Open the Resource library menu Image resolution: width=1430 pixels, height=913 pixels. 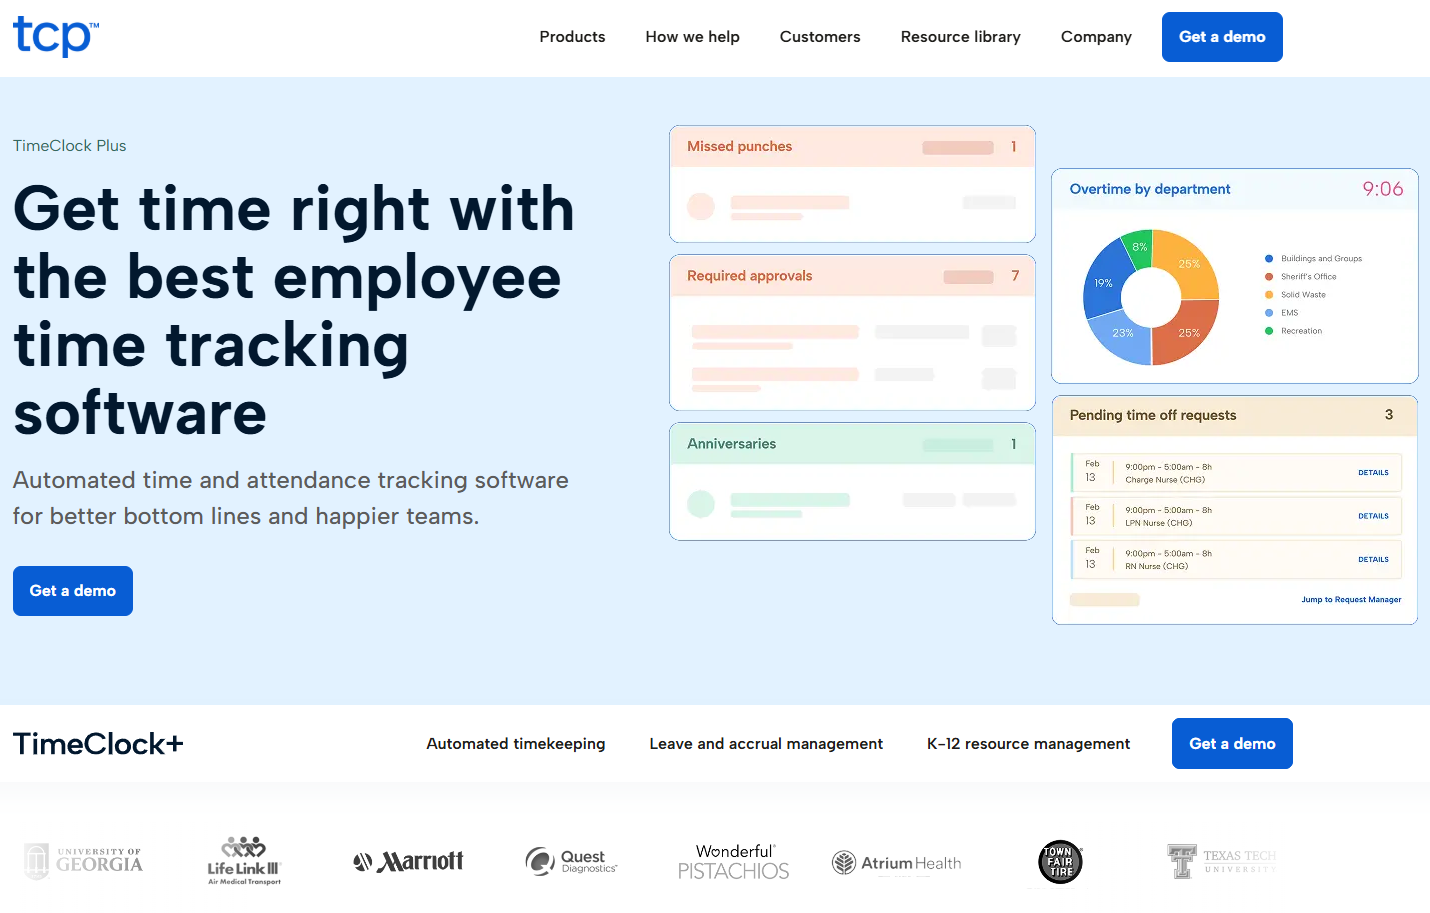pos(960,37)
